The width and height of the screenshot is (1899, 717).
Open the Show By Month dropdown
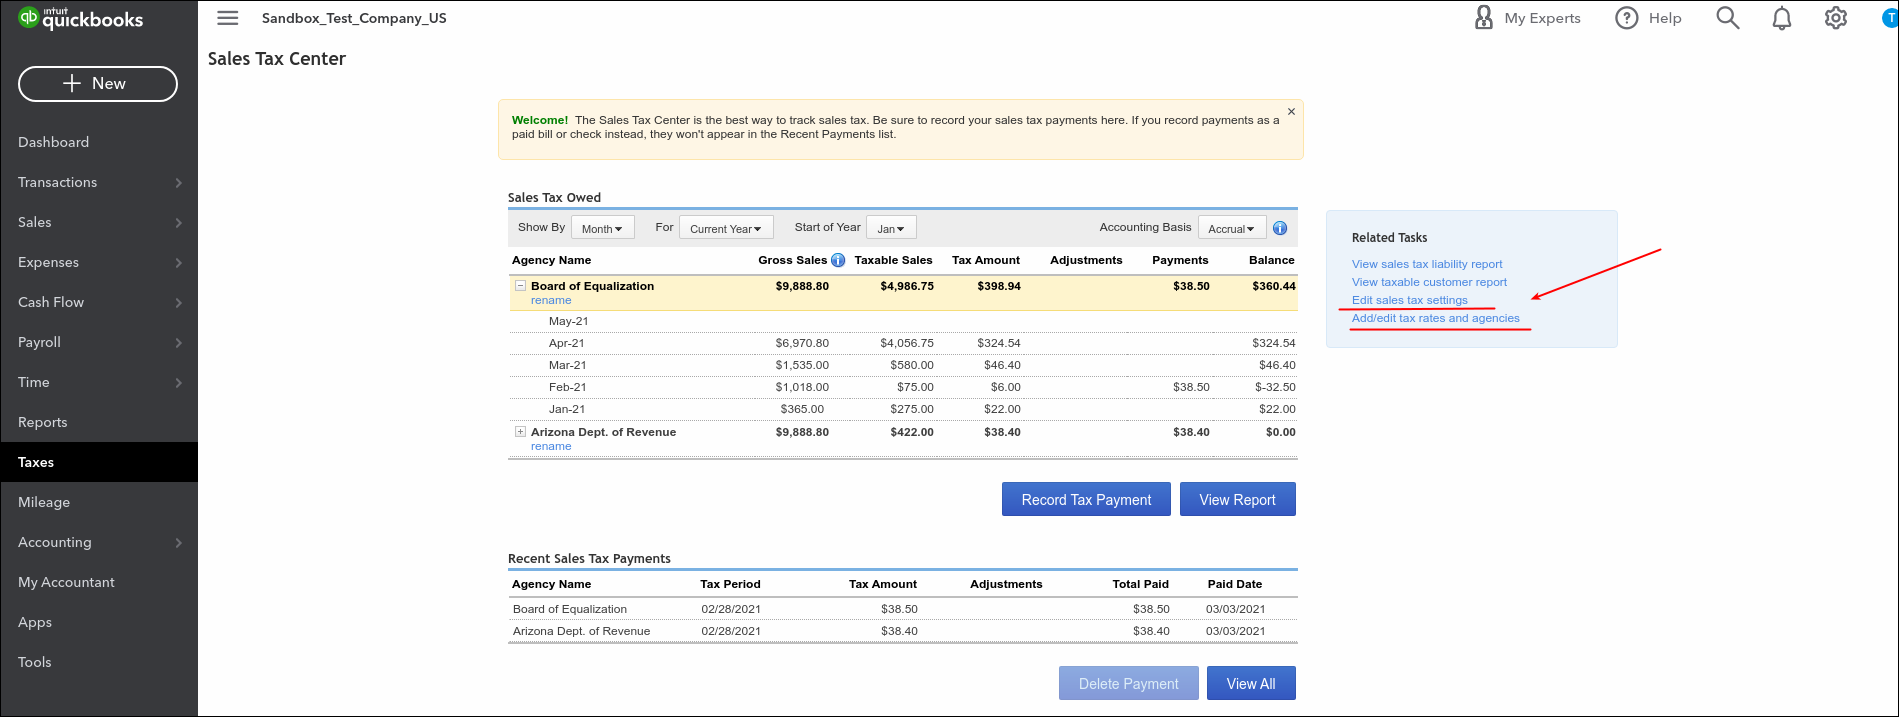[x=602, y=228]
